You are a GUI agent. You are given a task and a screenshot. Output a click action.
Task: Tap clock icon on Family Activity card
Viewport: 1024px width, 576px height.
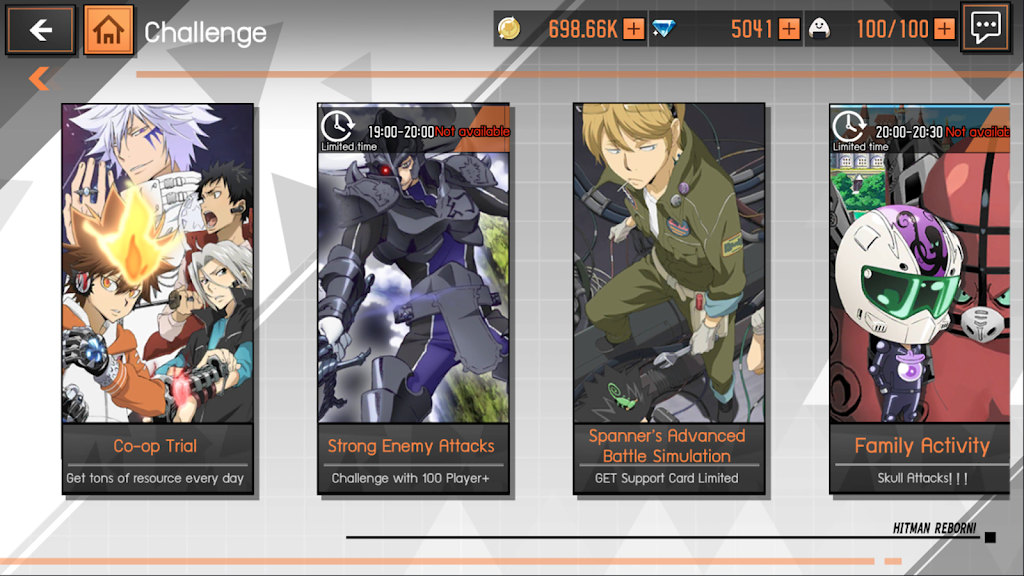[849, 125]
